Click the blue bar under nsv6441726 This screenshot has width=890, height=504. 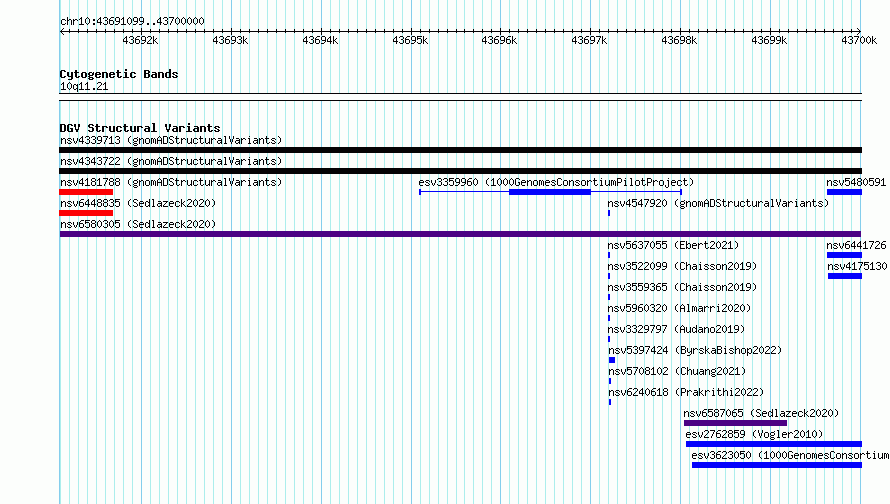pos(845,255)
